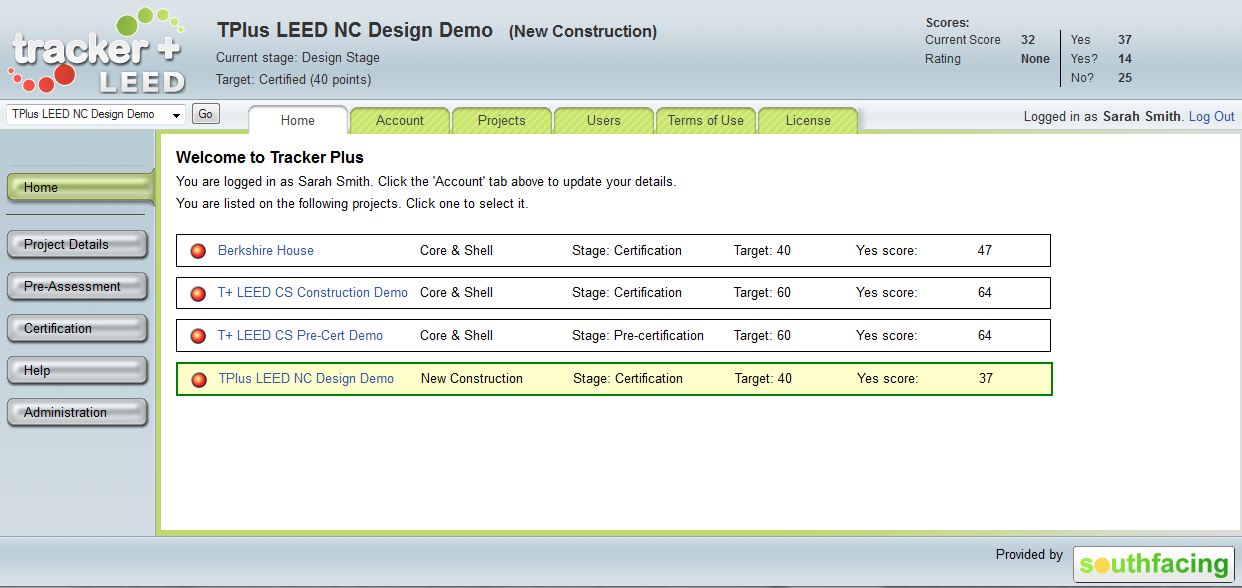Click the Tracker Plus LEED logo
The width and height of the screenshot is (1242, 588).
(98, 52)
